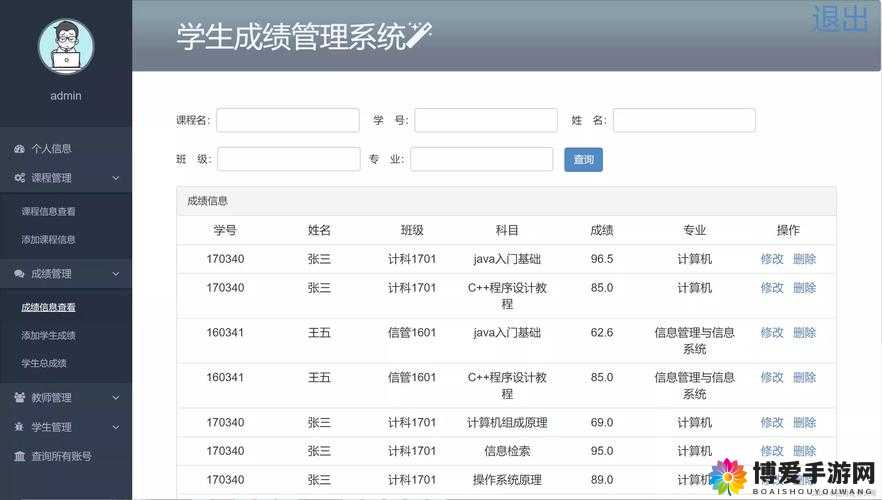This screenshot has height=500, width=882.
Task: Focus the 班级 input field
Action: pos(289,159)
